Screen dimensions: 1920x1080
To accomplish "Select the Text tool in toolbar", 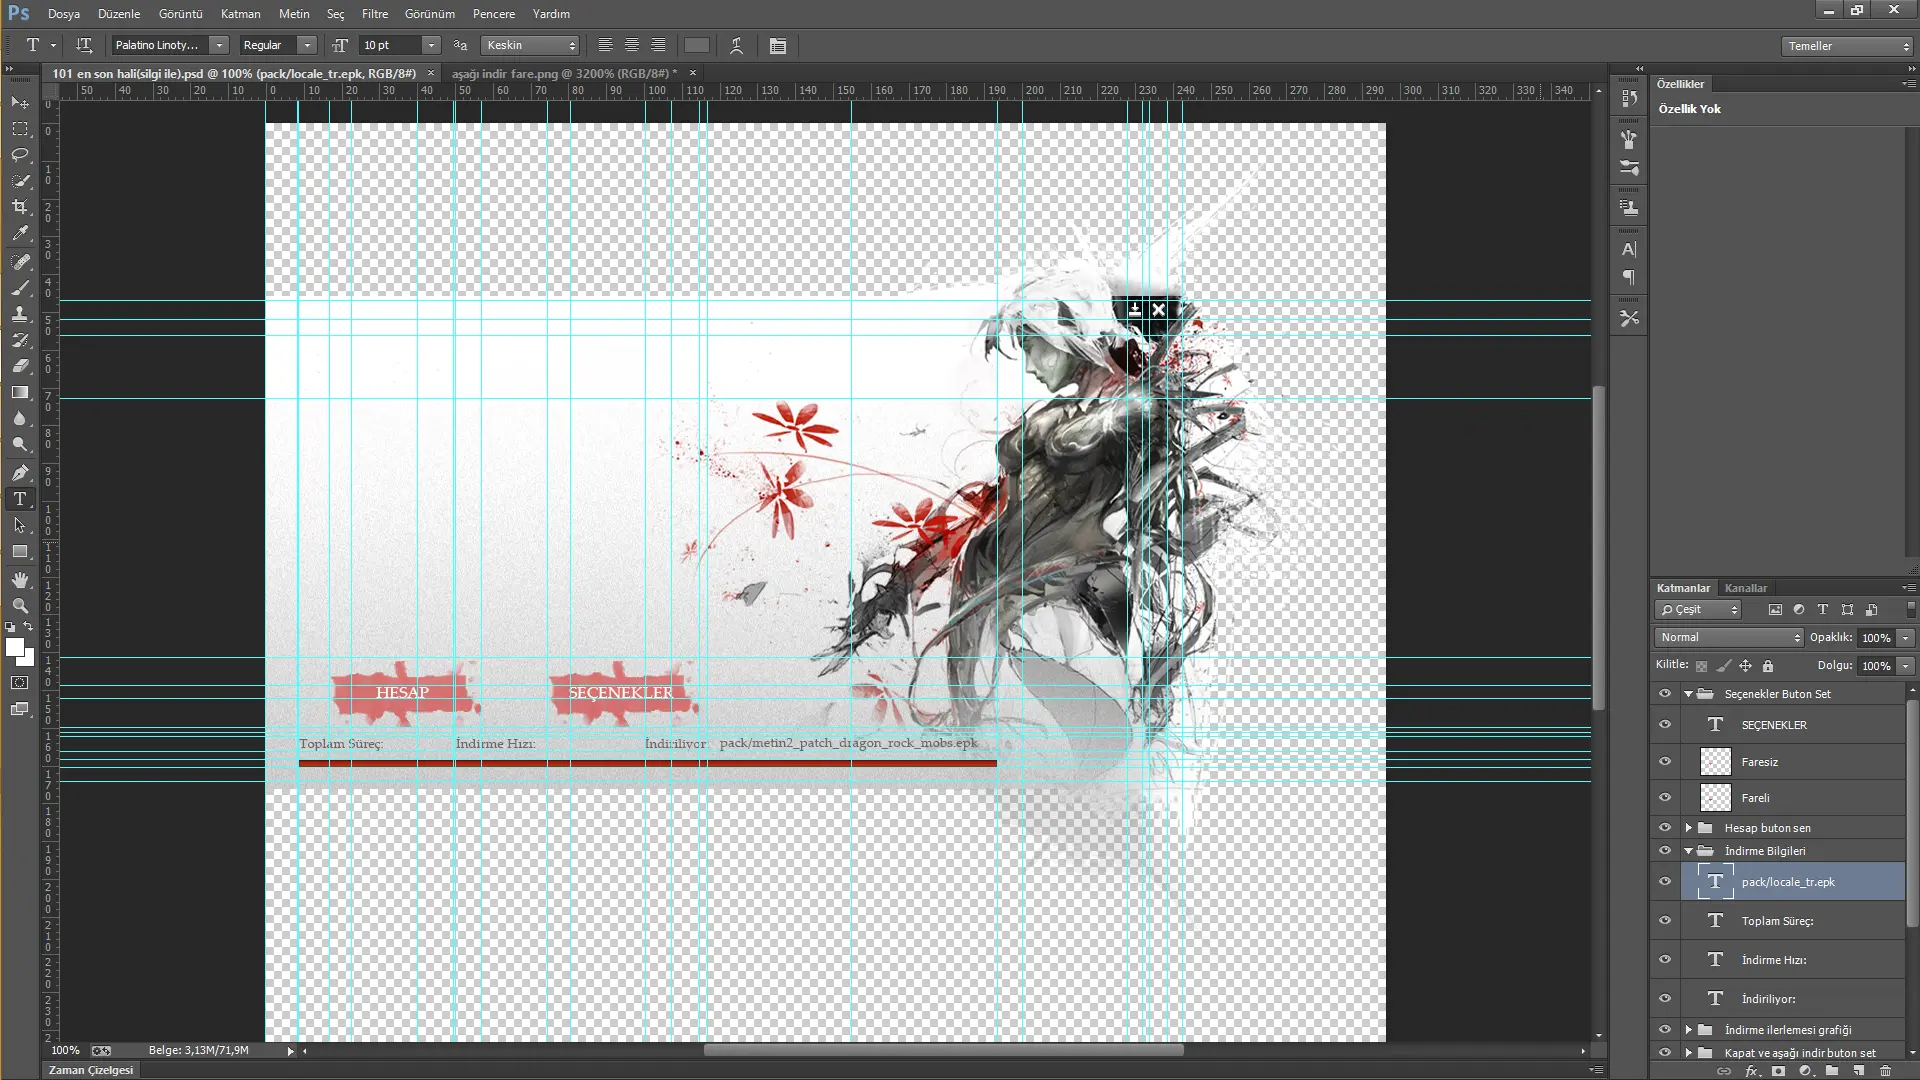I will 20,500.
